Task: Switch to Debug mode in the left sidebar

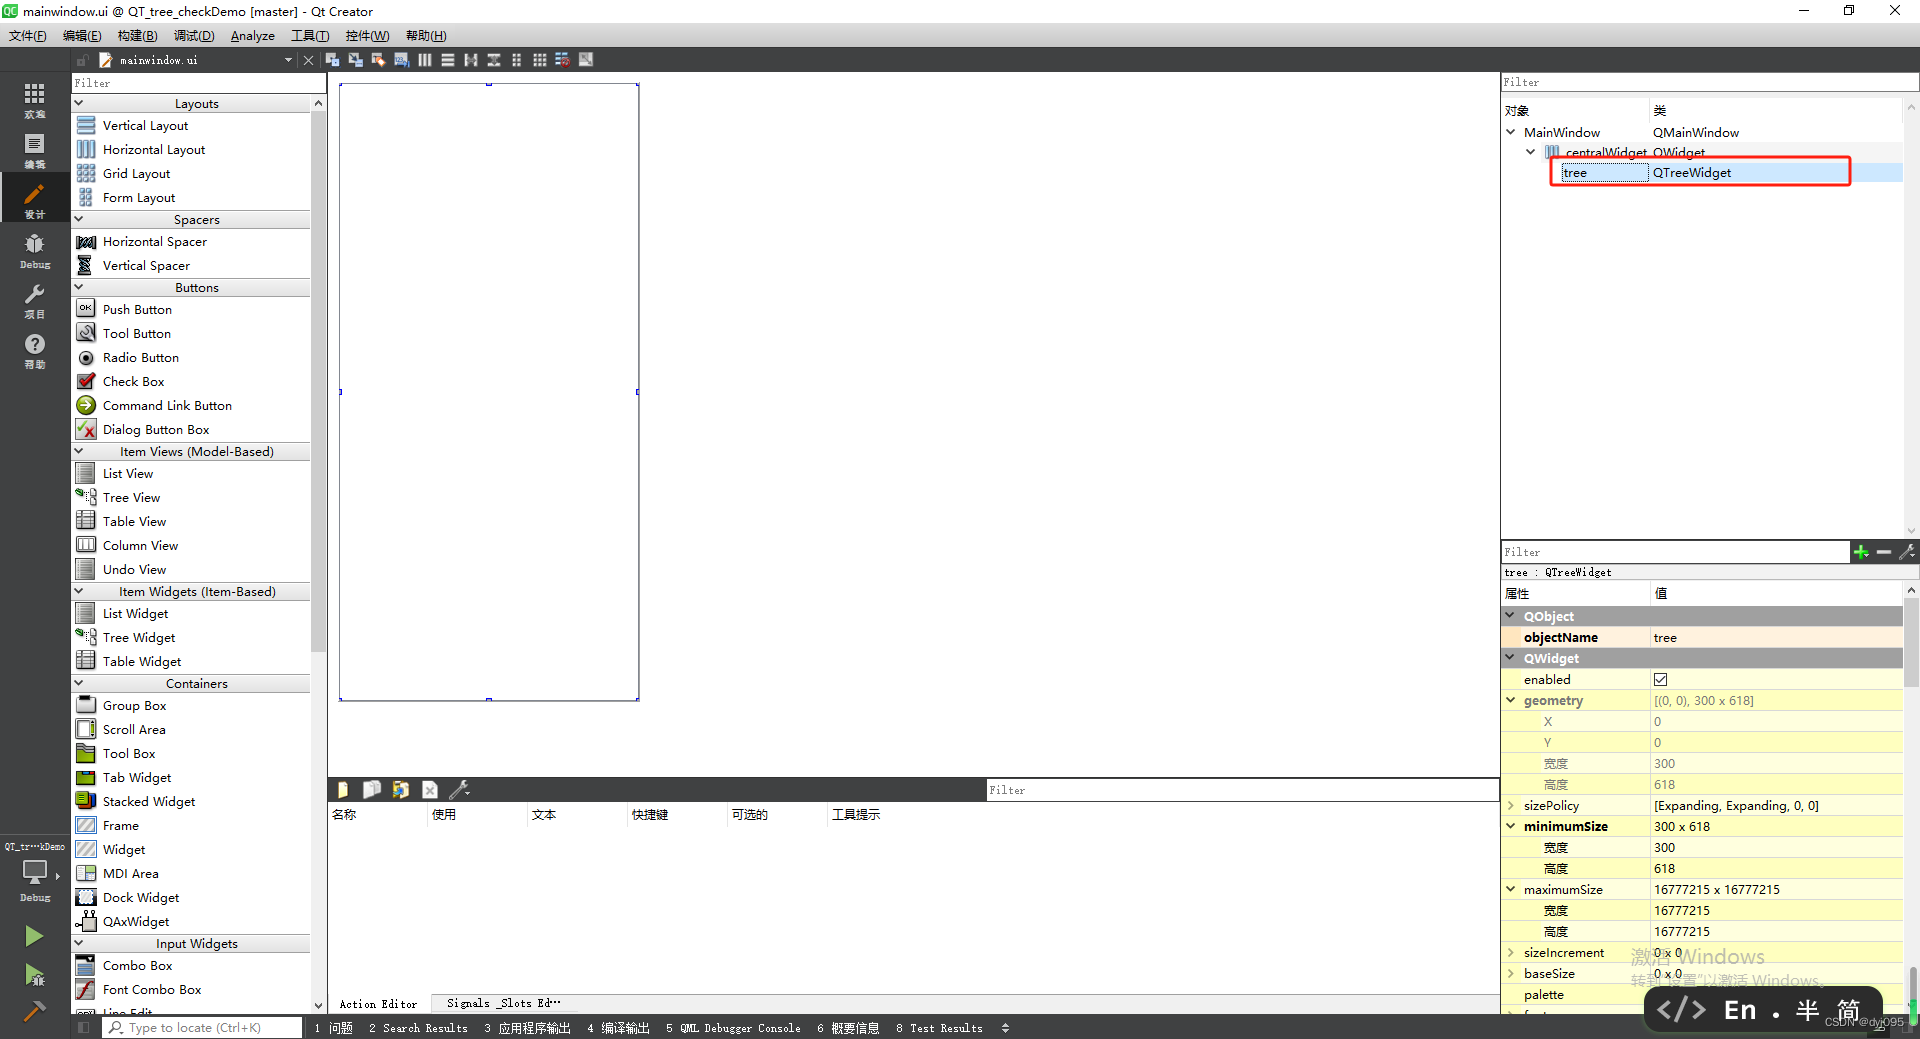Action: click(34, 250)
